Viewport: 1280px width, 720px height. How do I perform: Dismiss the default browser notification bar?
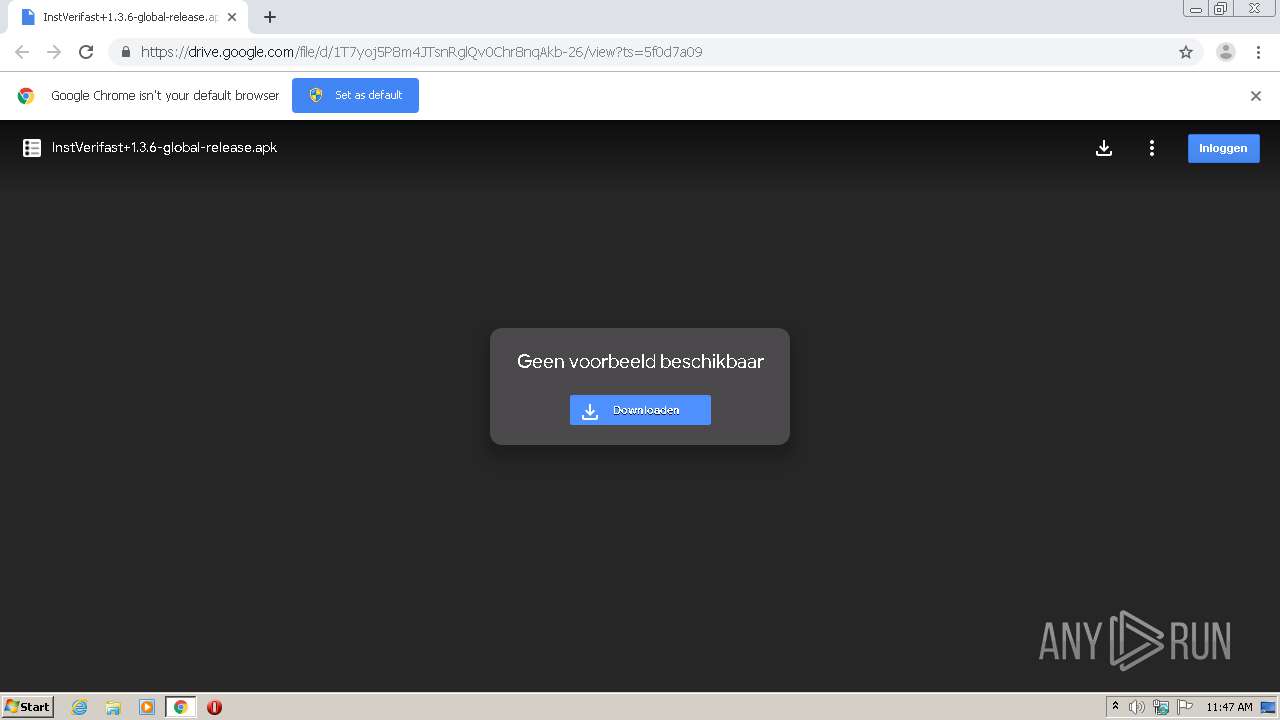(x=1256, y=96)
